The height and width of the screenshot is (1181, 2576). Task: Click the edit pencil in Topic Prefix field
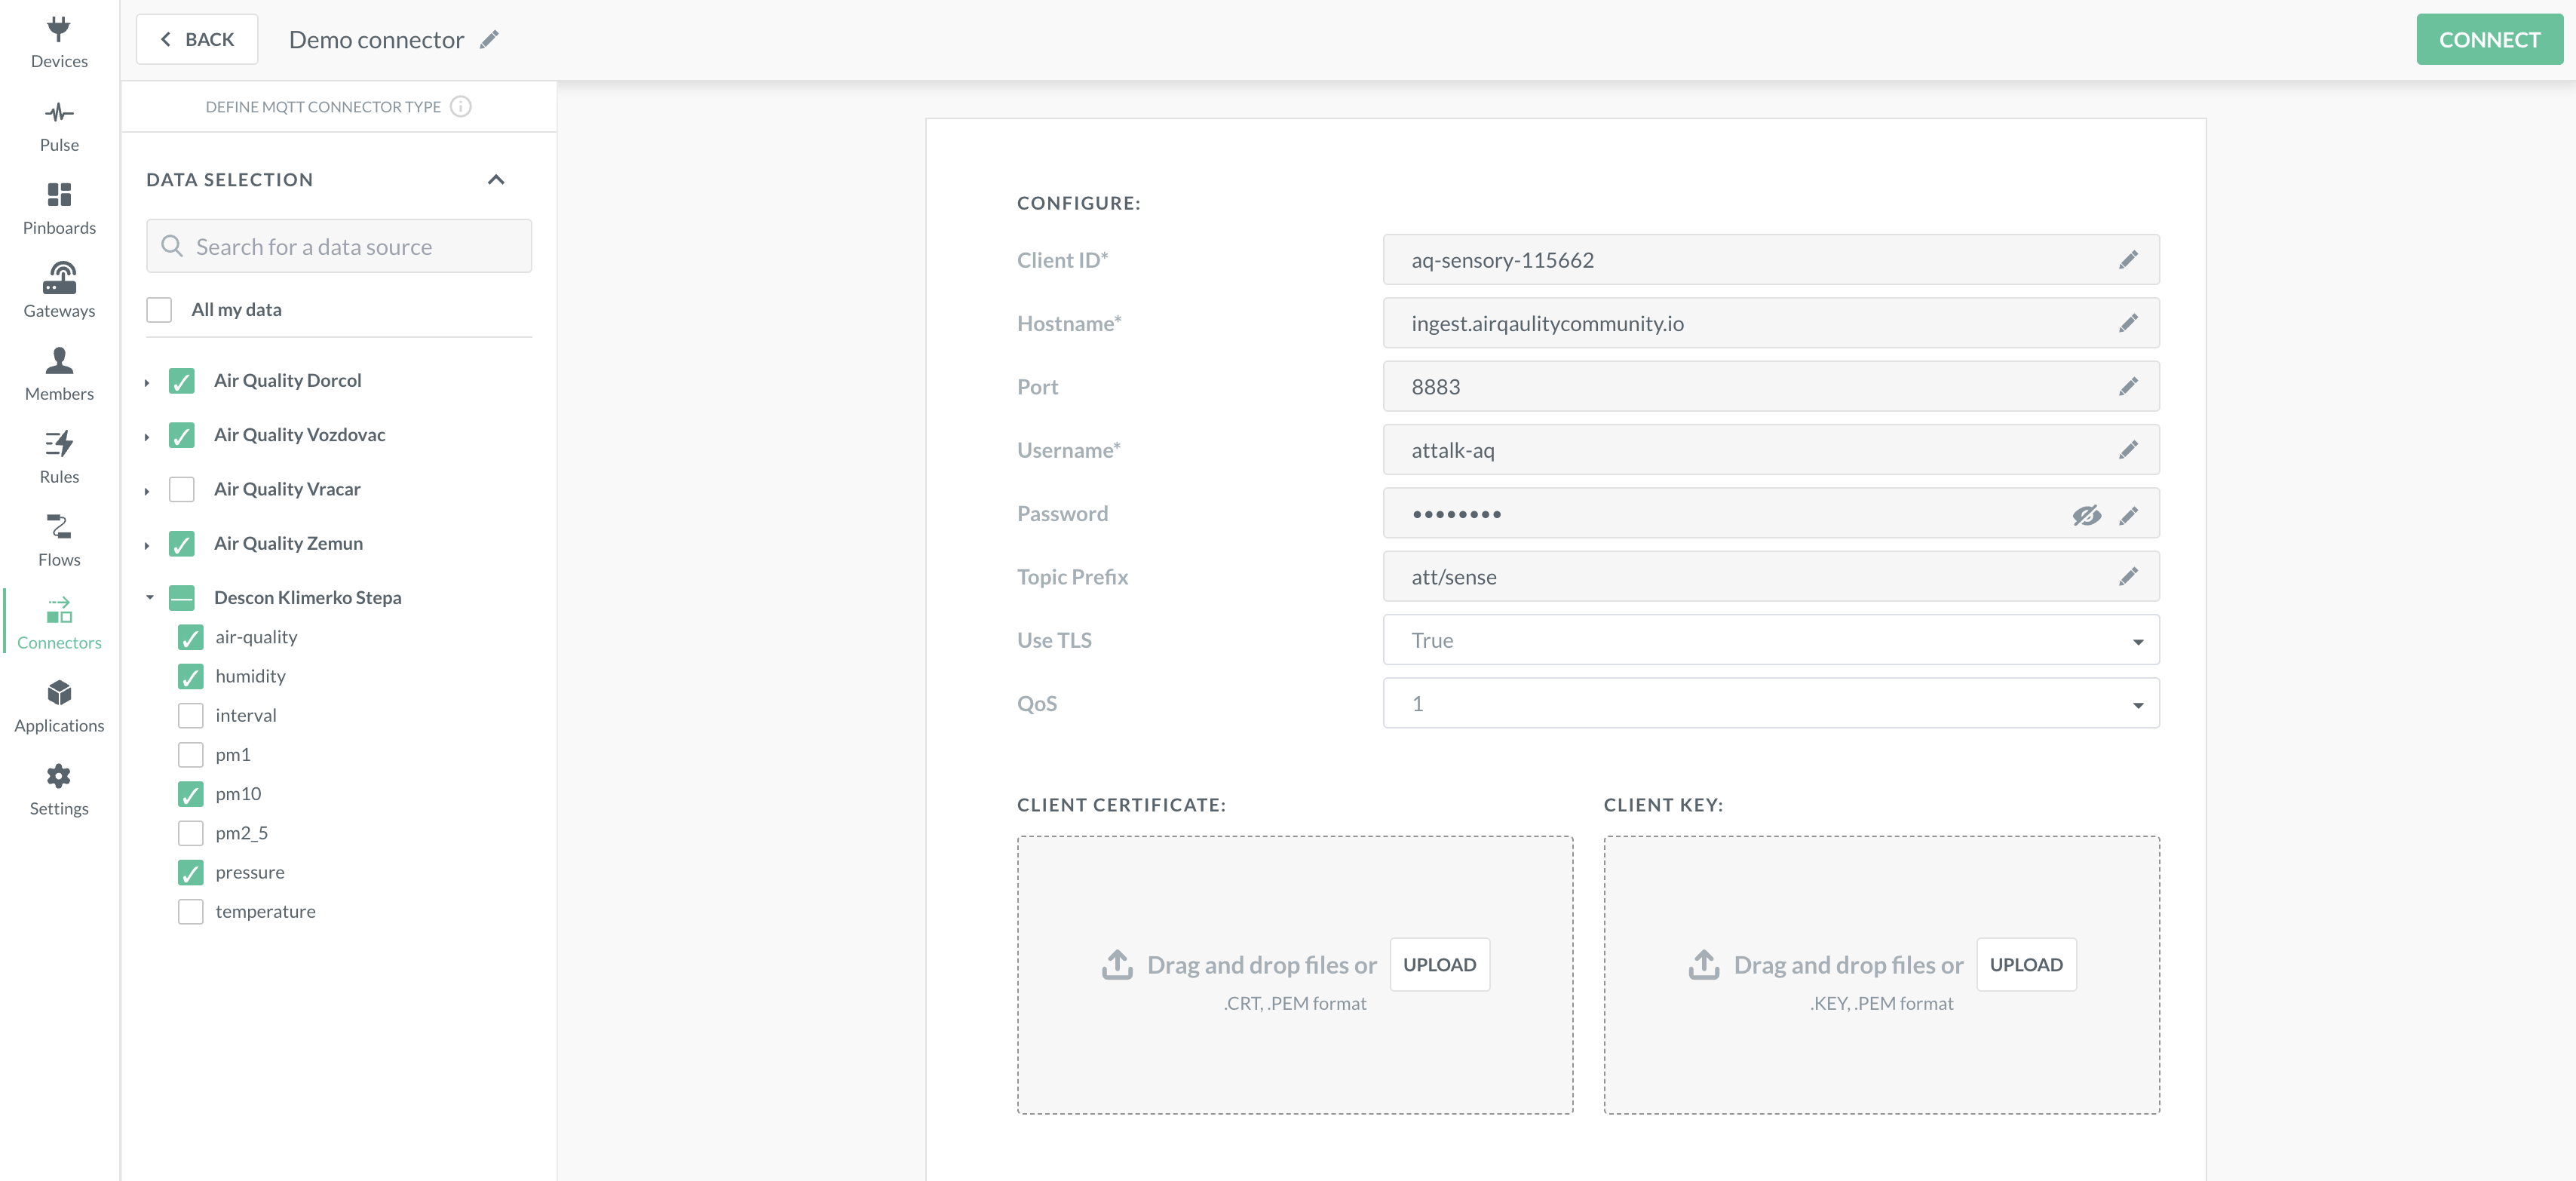[2128, 577]
